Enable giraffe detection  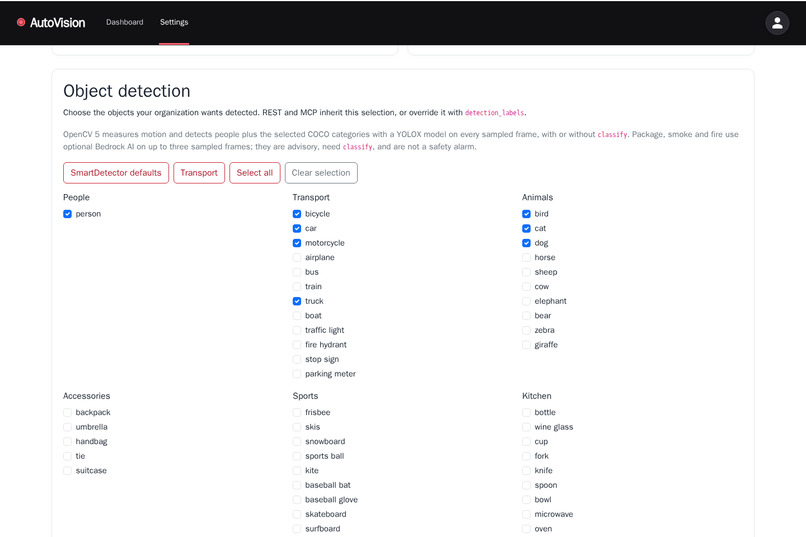[526, 345]
